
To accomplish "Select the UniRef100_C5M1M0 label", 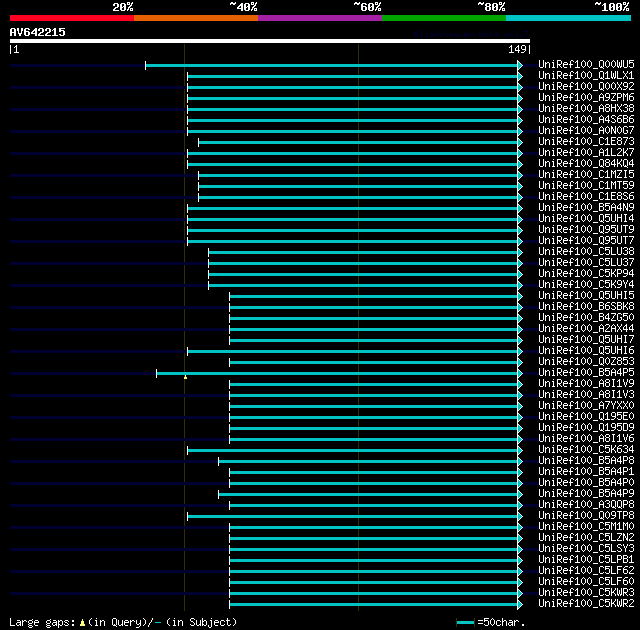I will [586, 527].
